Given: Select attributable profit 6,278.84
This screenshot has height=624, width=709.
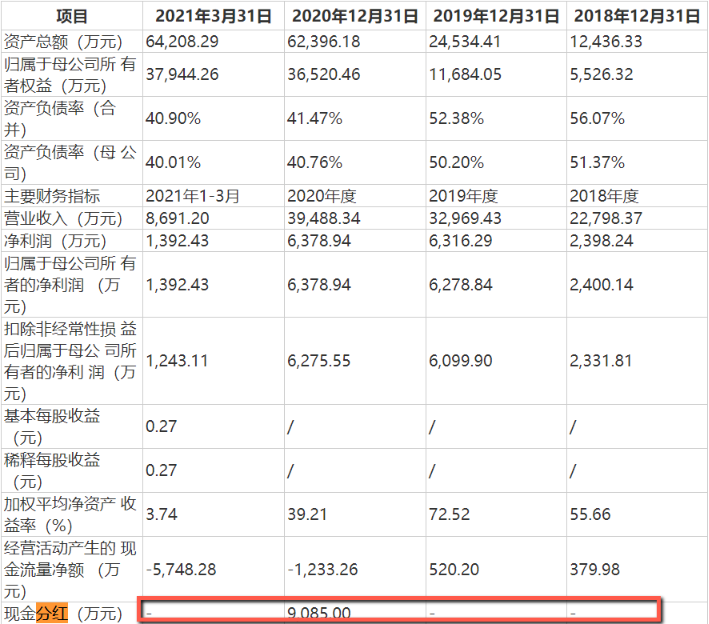Looking at the screenshot, I should pos(460,285).
